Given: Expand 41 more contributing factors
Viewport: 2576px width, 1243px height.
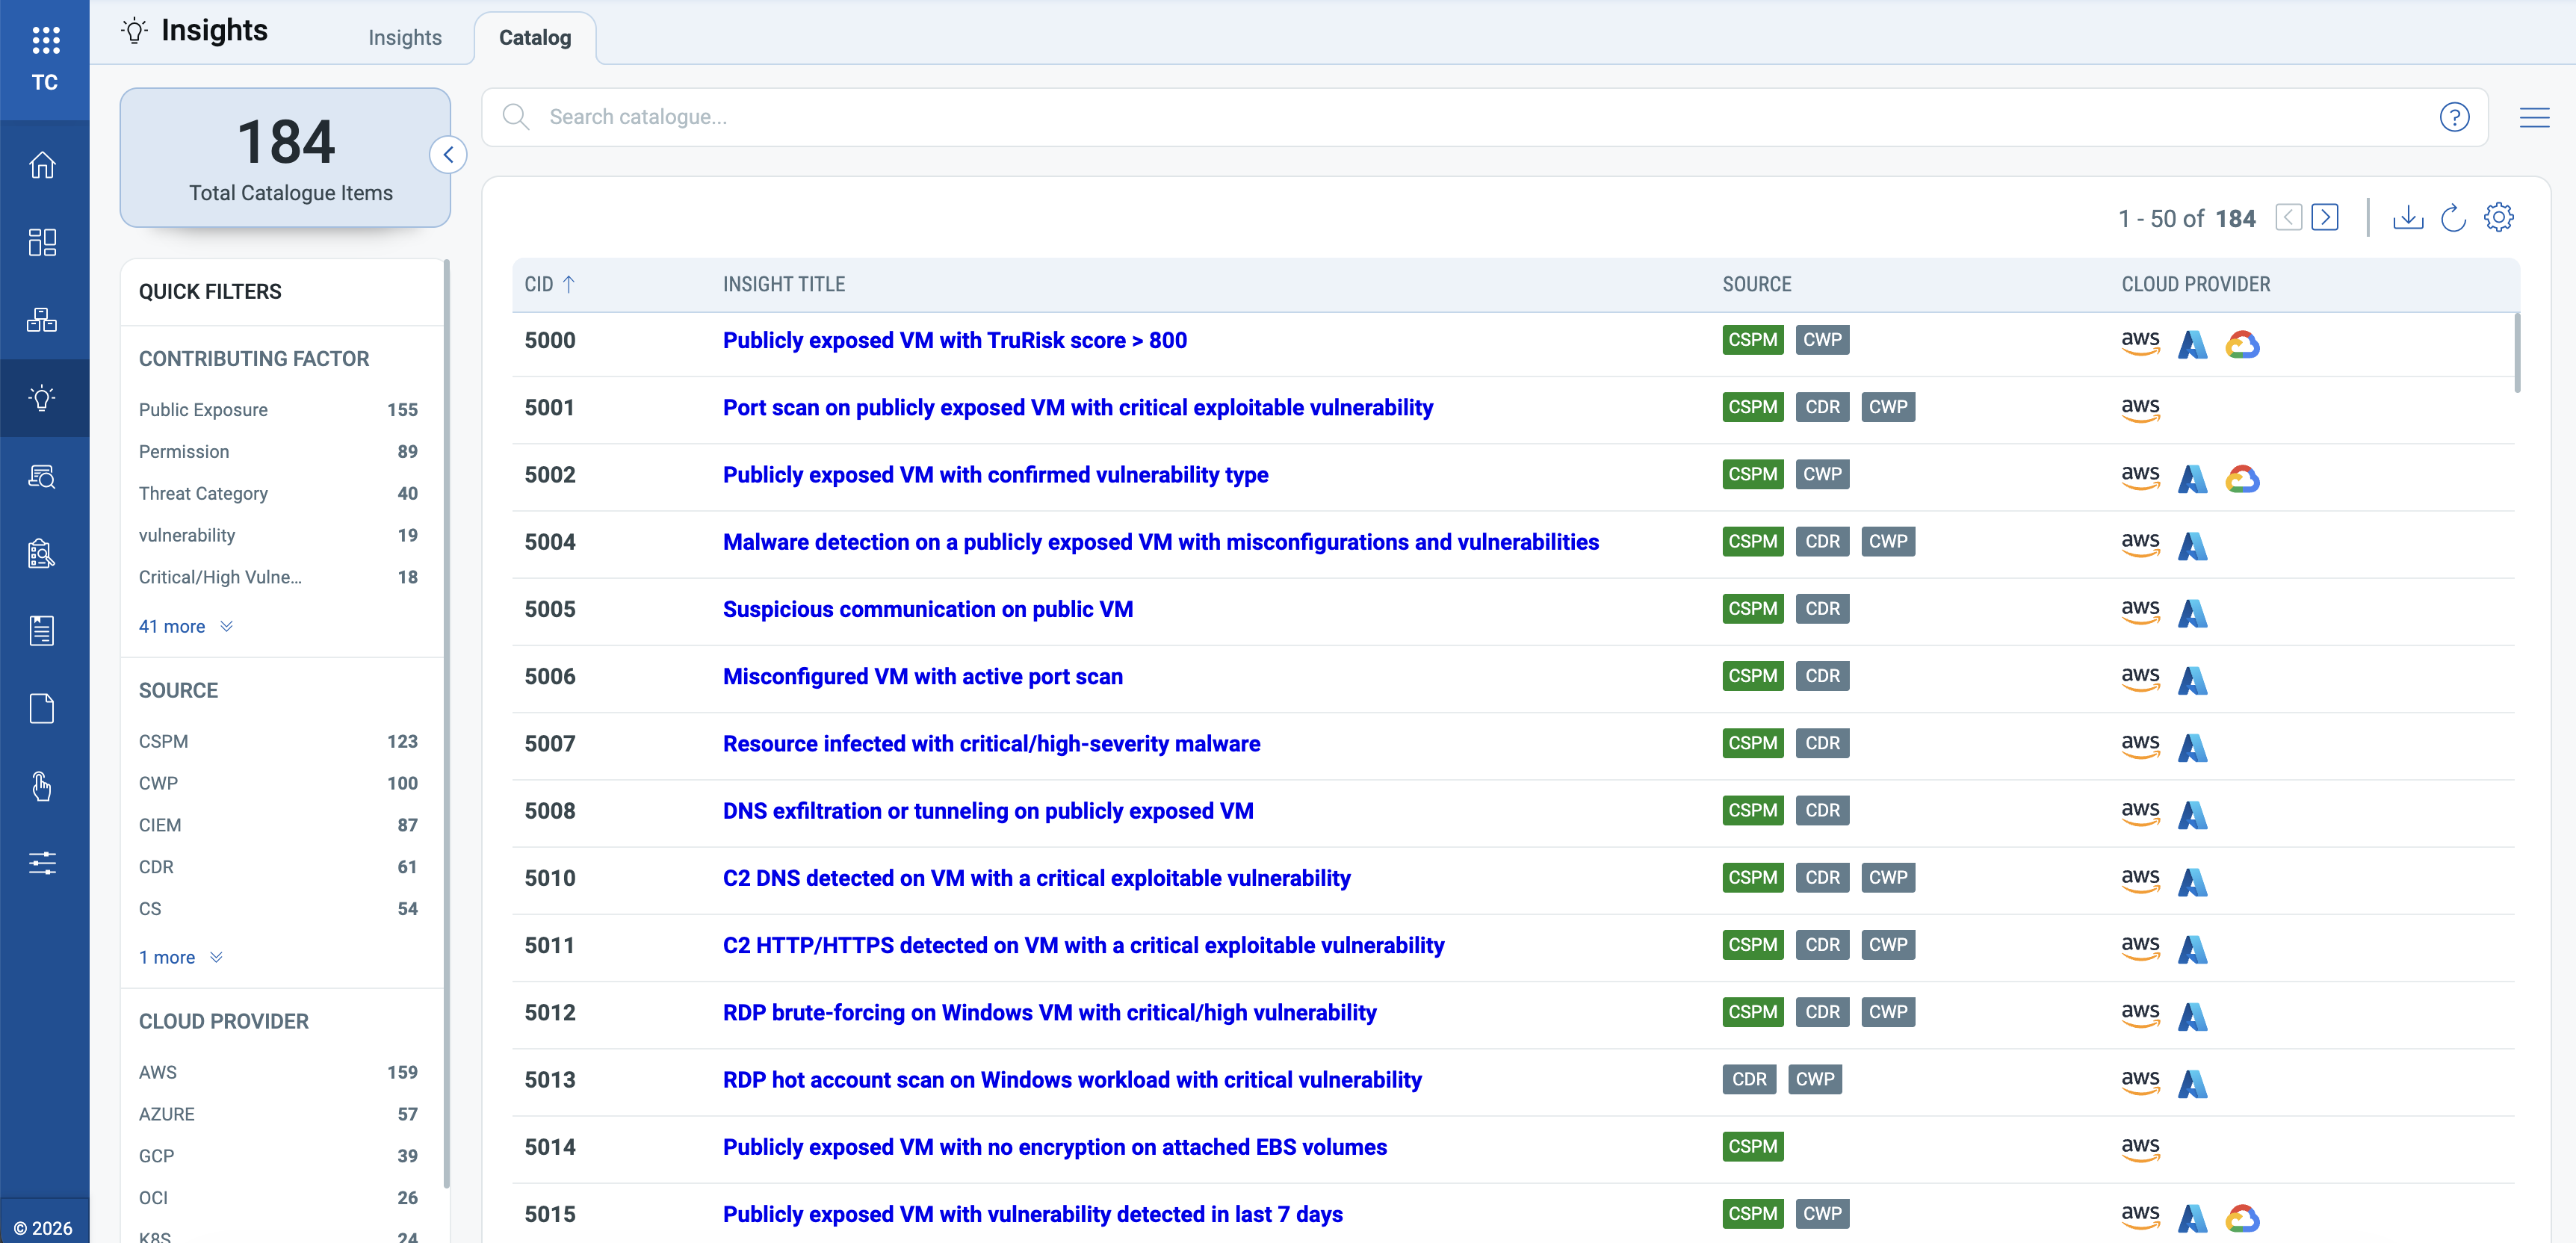Looking at the screenshot, I should (186, 626).
